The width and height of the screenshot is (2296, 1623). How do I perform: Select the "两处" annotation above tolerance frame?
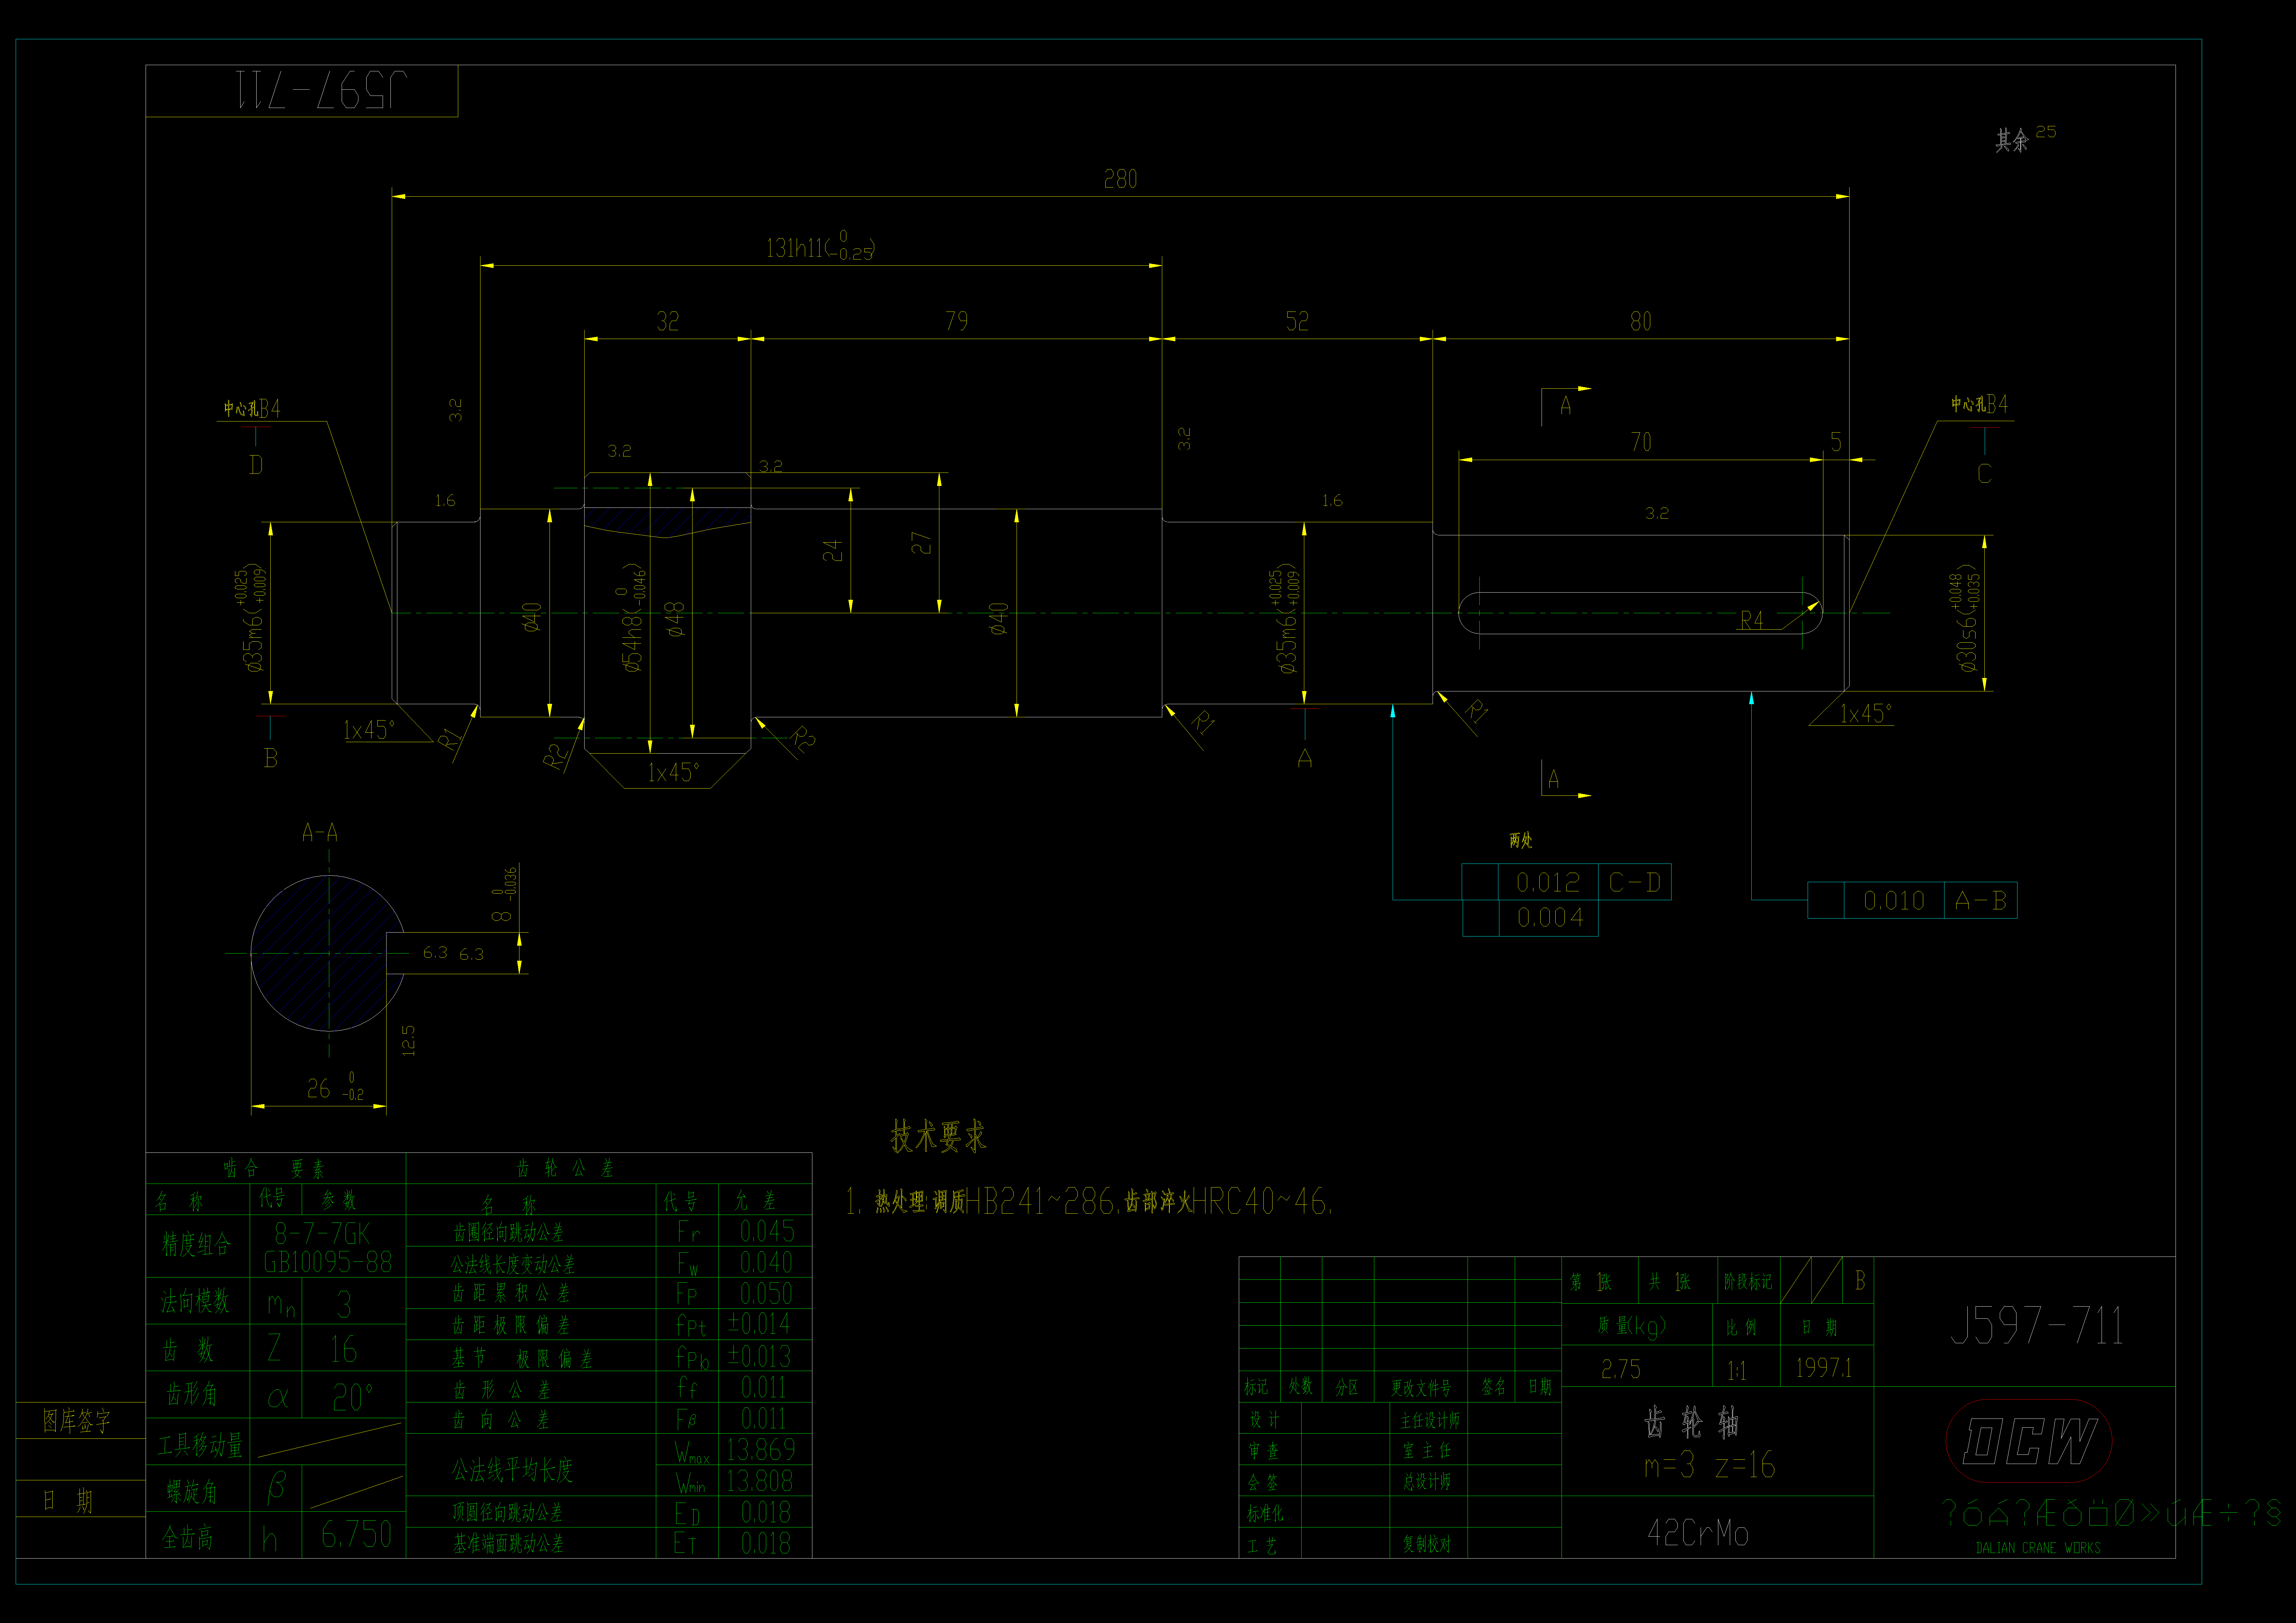pos(1521,840)
